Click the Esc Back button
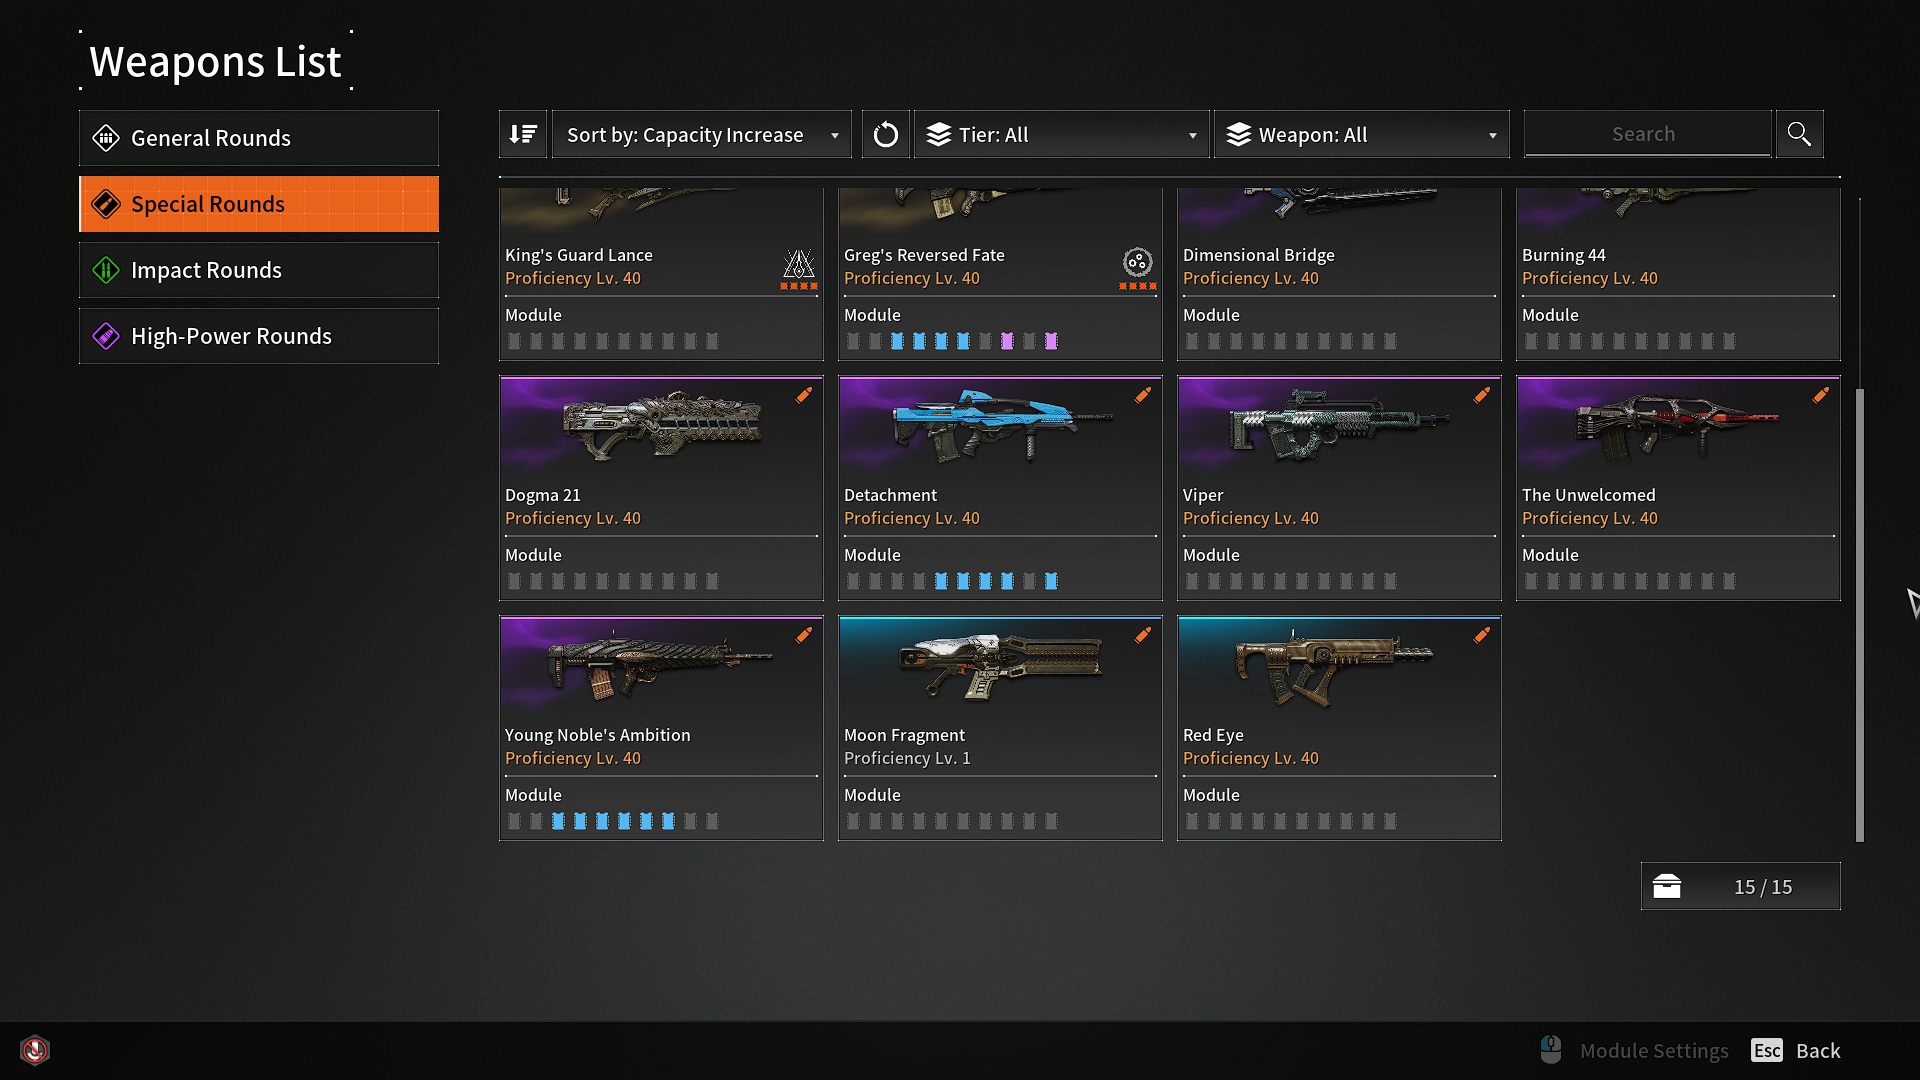The height and width of the screenshot is (1080, 1920). point(1796,1050)
